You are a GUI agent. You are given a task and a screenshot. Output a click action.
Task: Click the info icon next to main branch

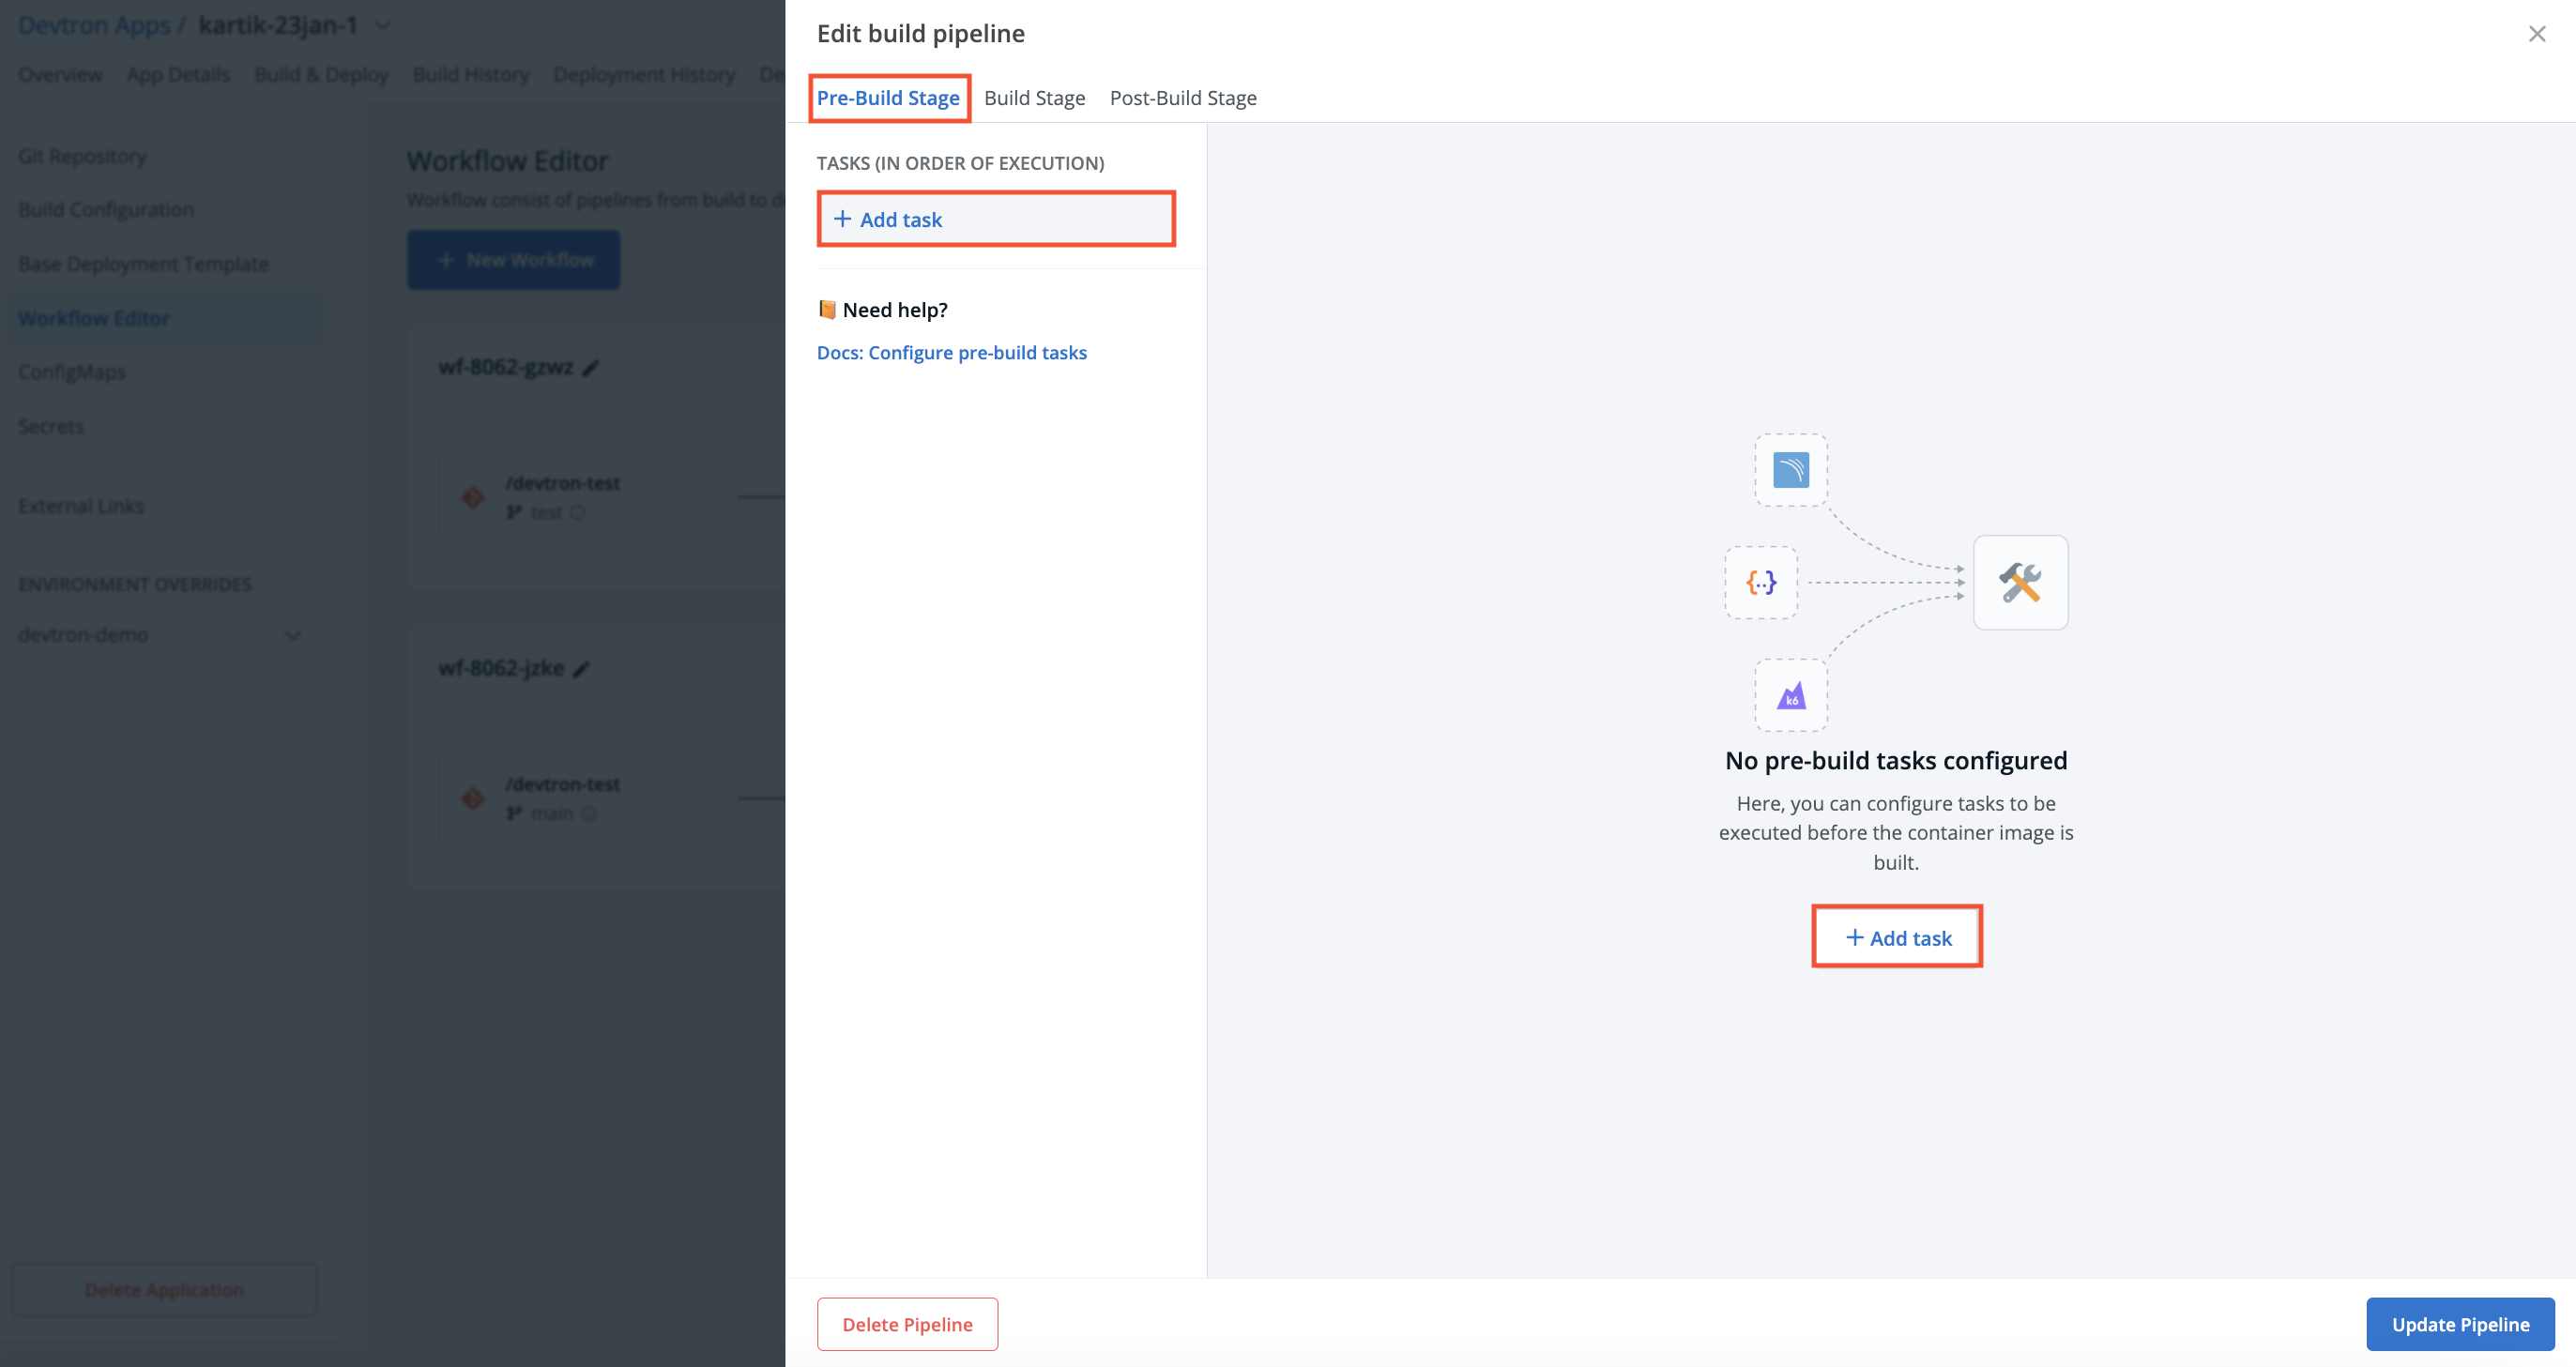coord(589,814)
